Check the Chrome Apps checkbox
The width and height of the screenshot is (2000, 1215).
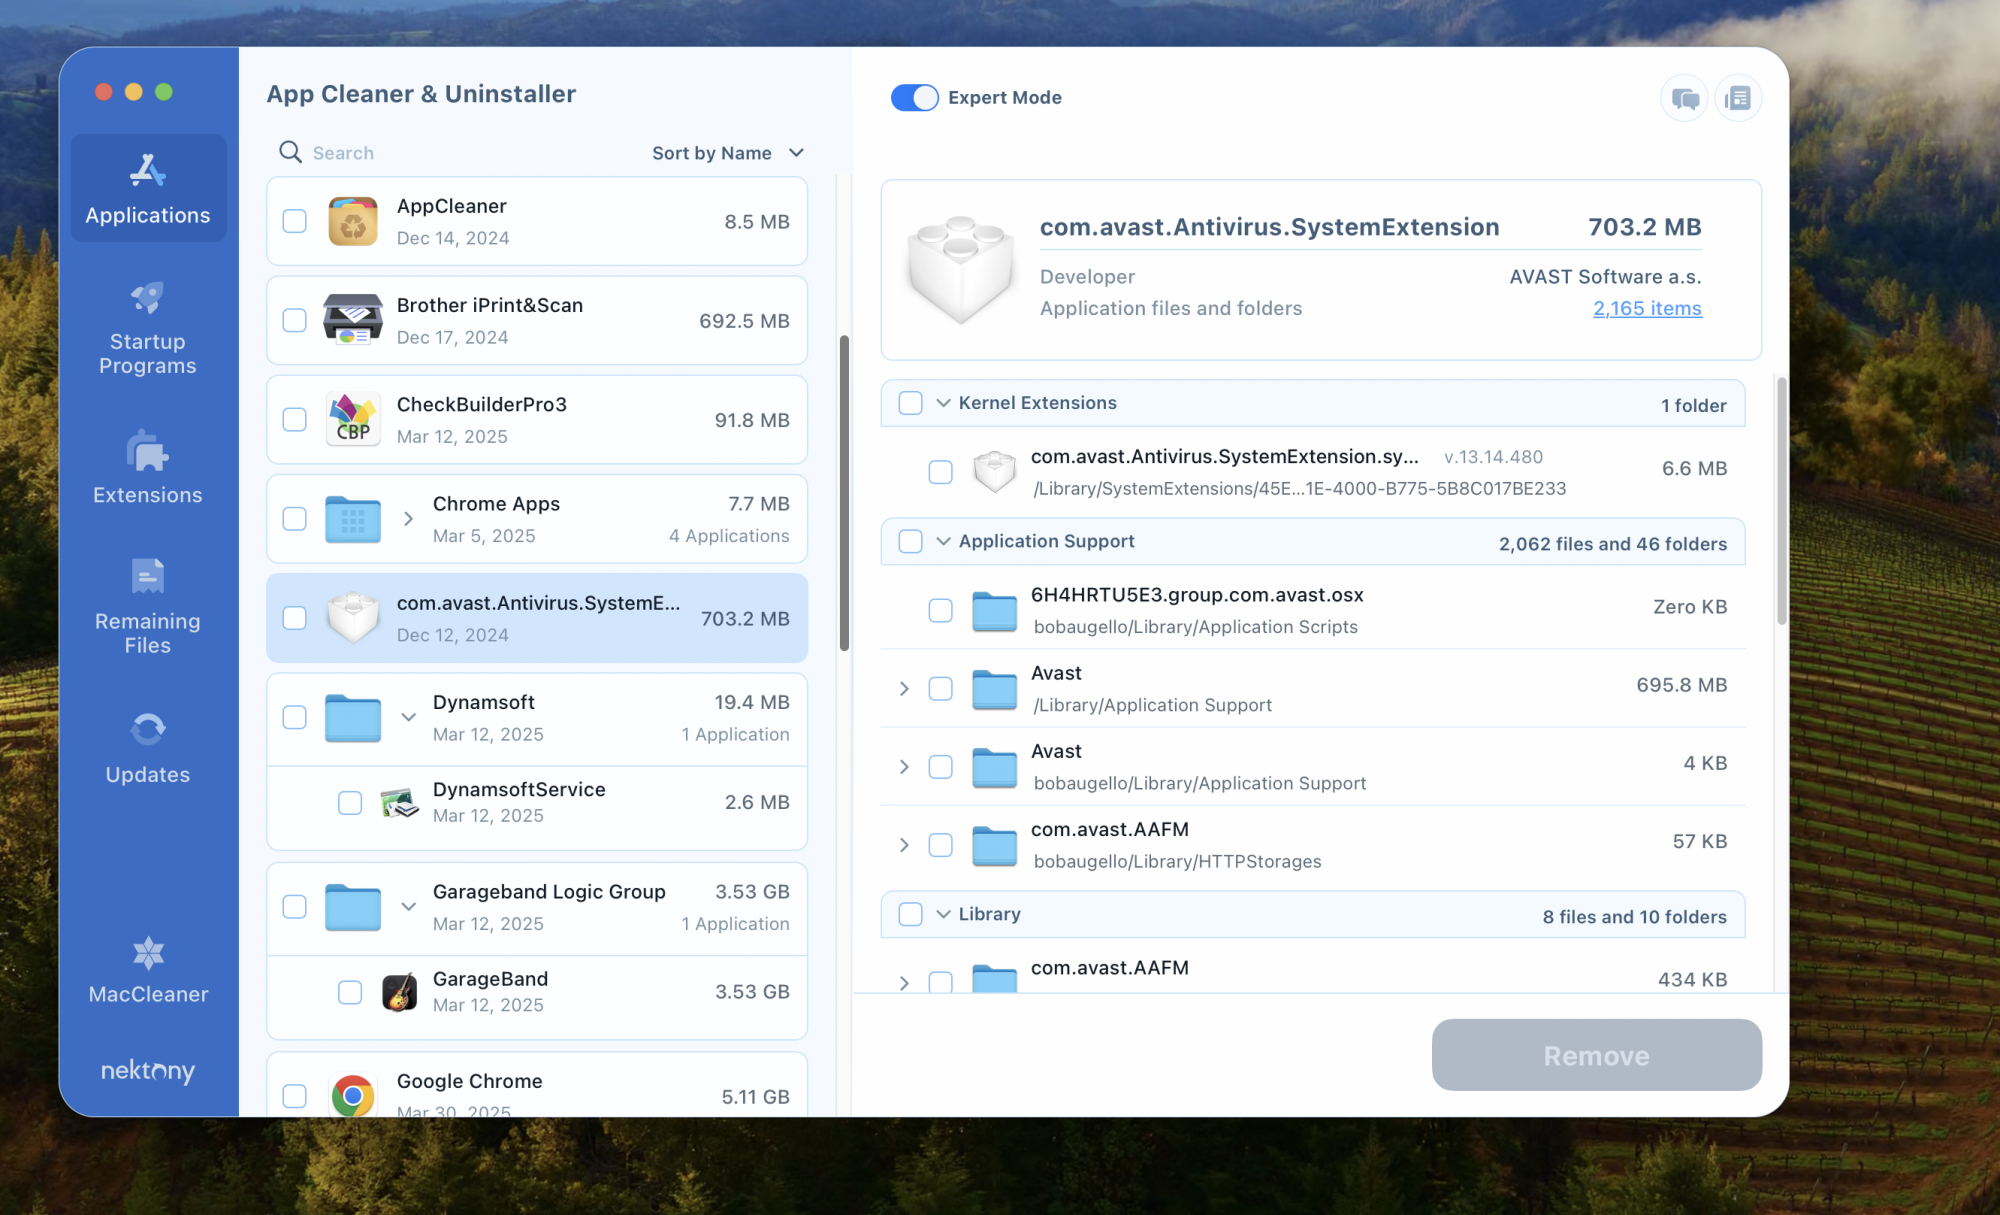294,519
